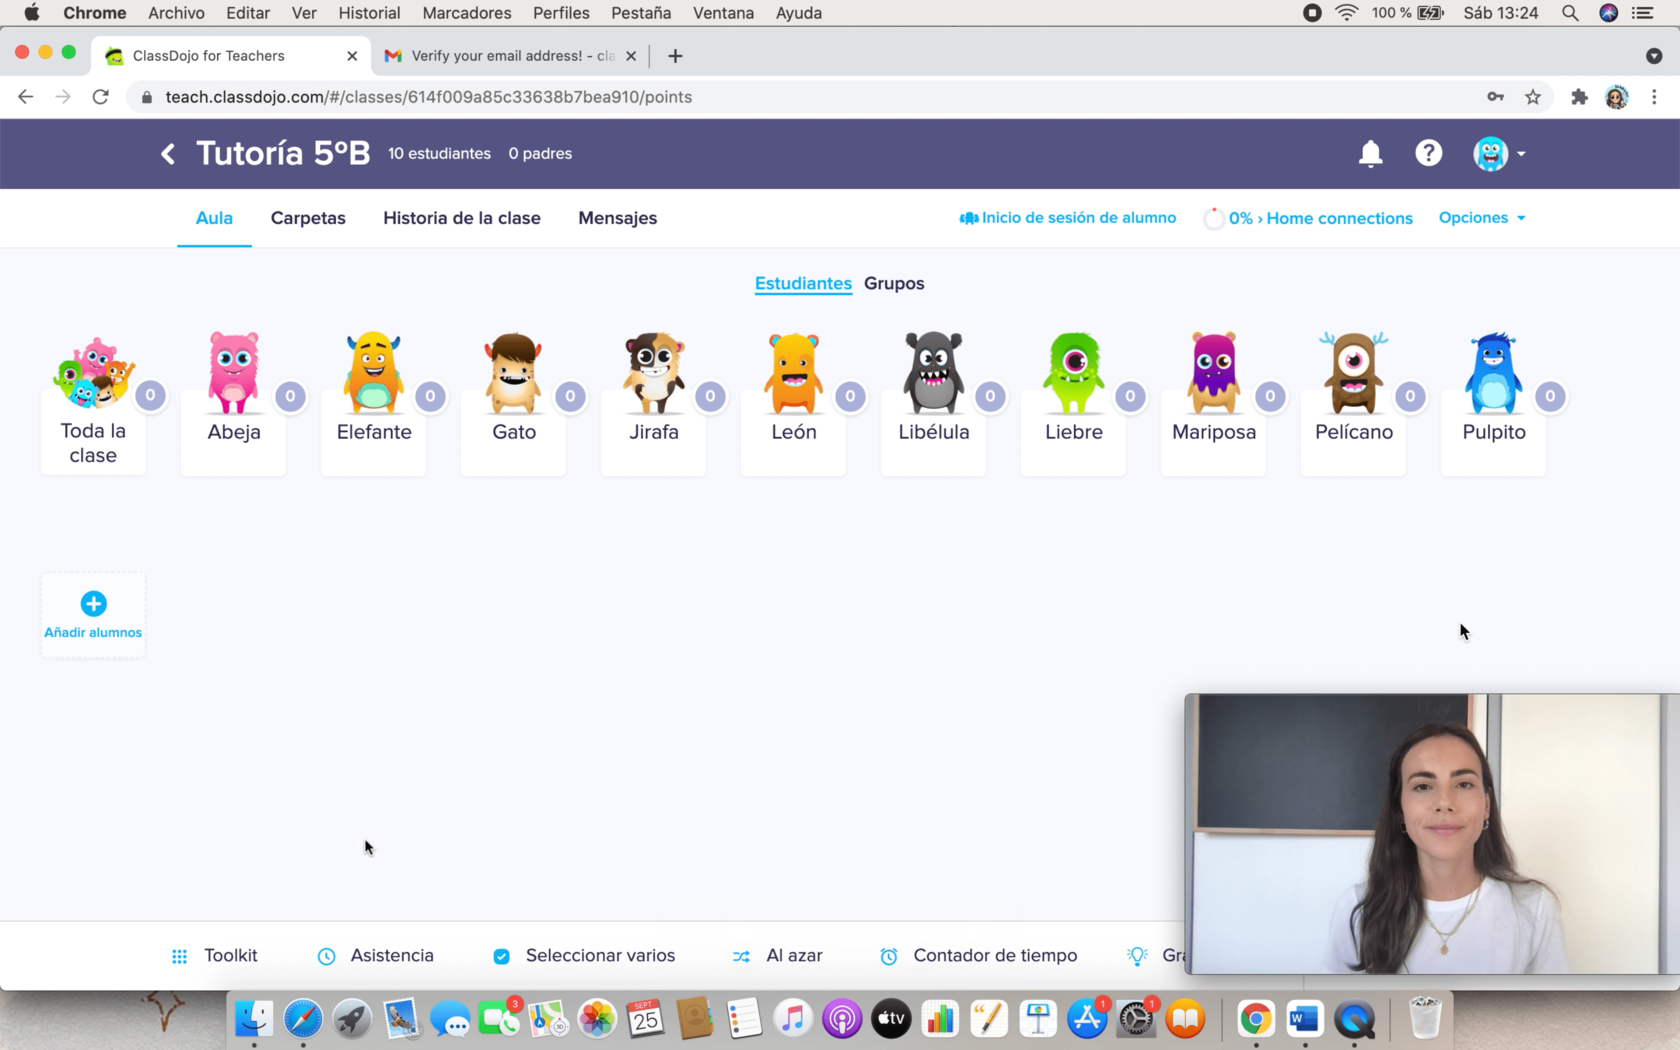Switch to the Grupos view
1680x1050 pixels.
point(894,283)
